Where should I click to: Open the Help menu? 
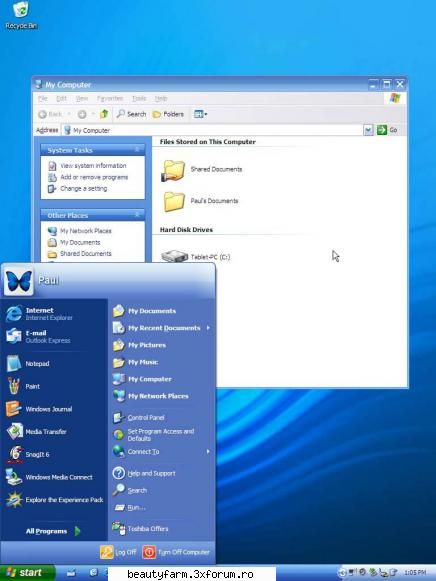tap(161, 98)
